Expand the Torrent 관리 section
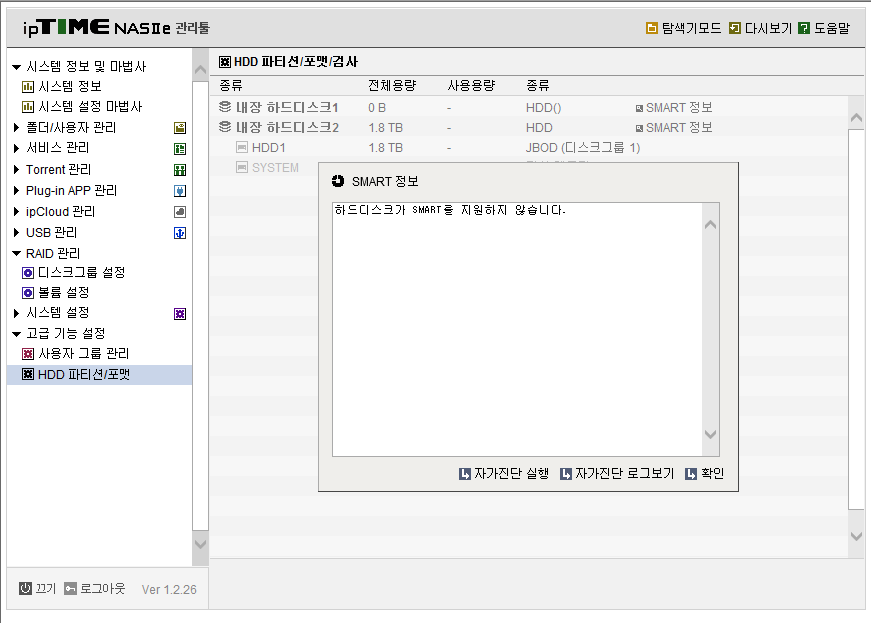This screenshot has width=871, height=623. click(x=17, y=169)
